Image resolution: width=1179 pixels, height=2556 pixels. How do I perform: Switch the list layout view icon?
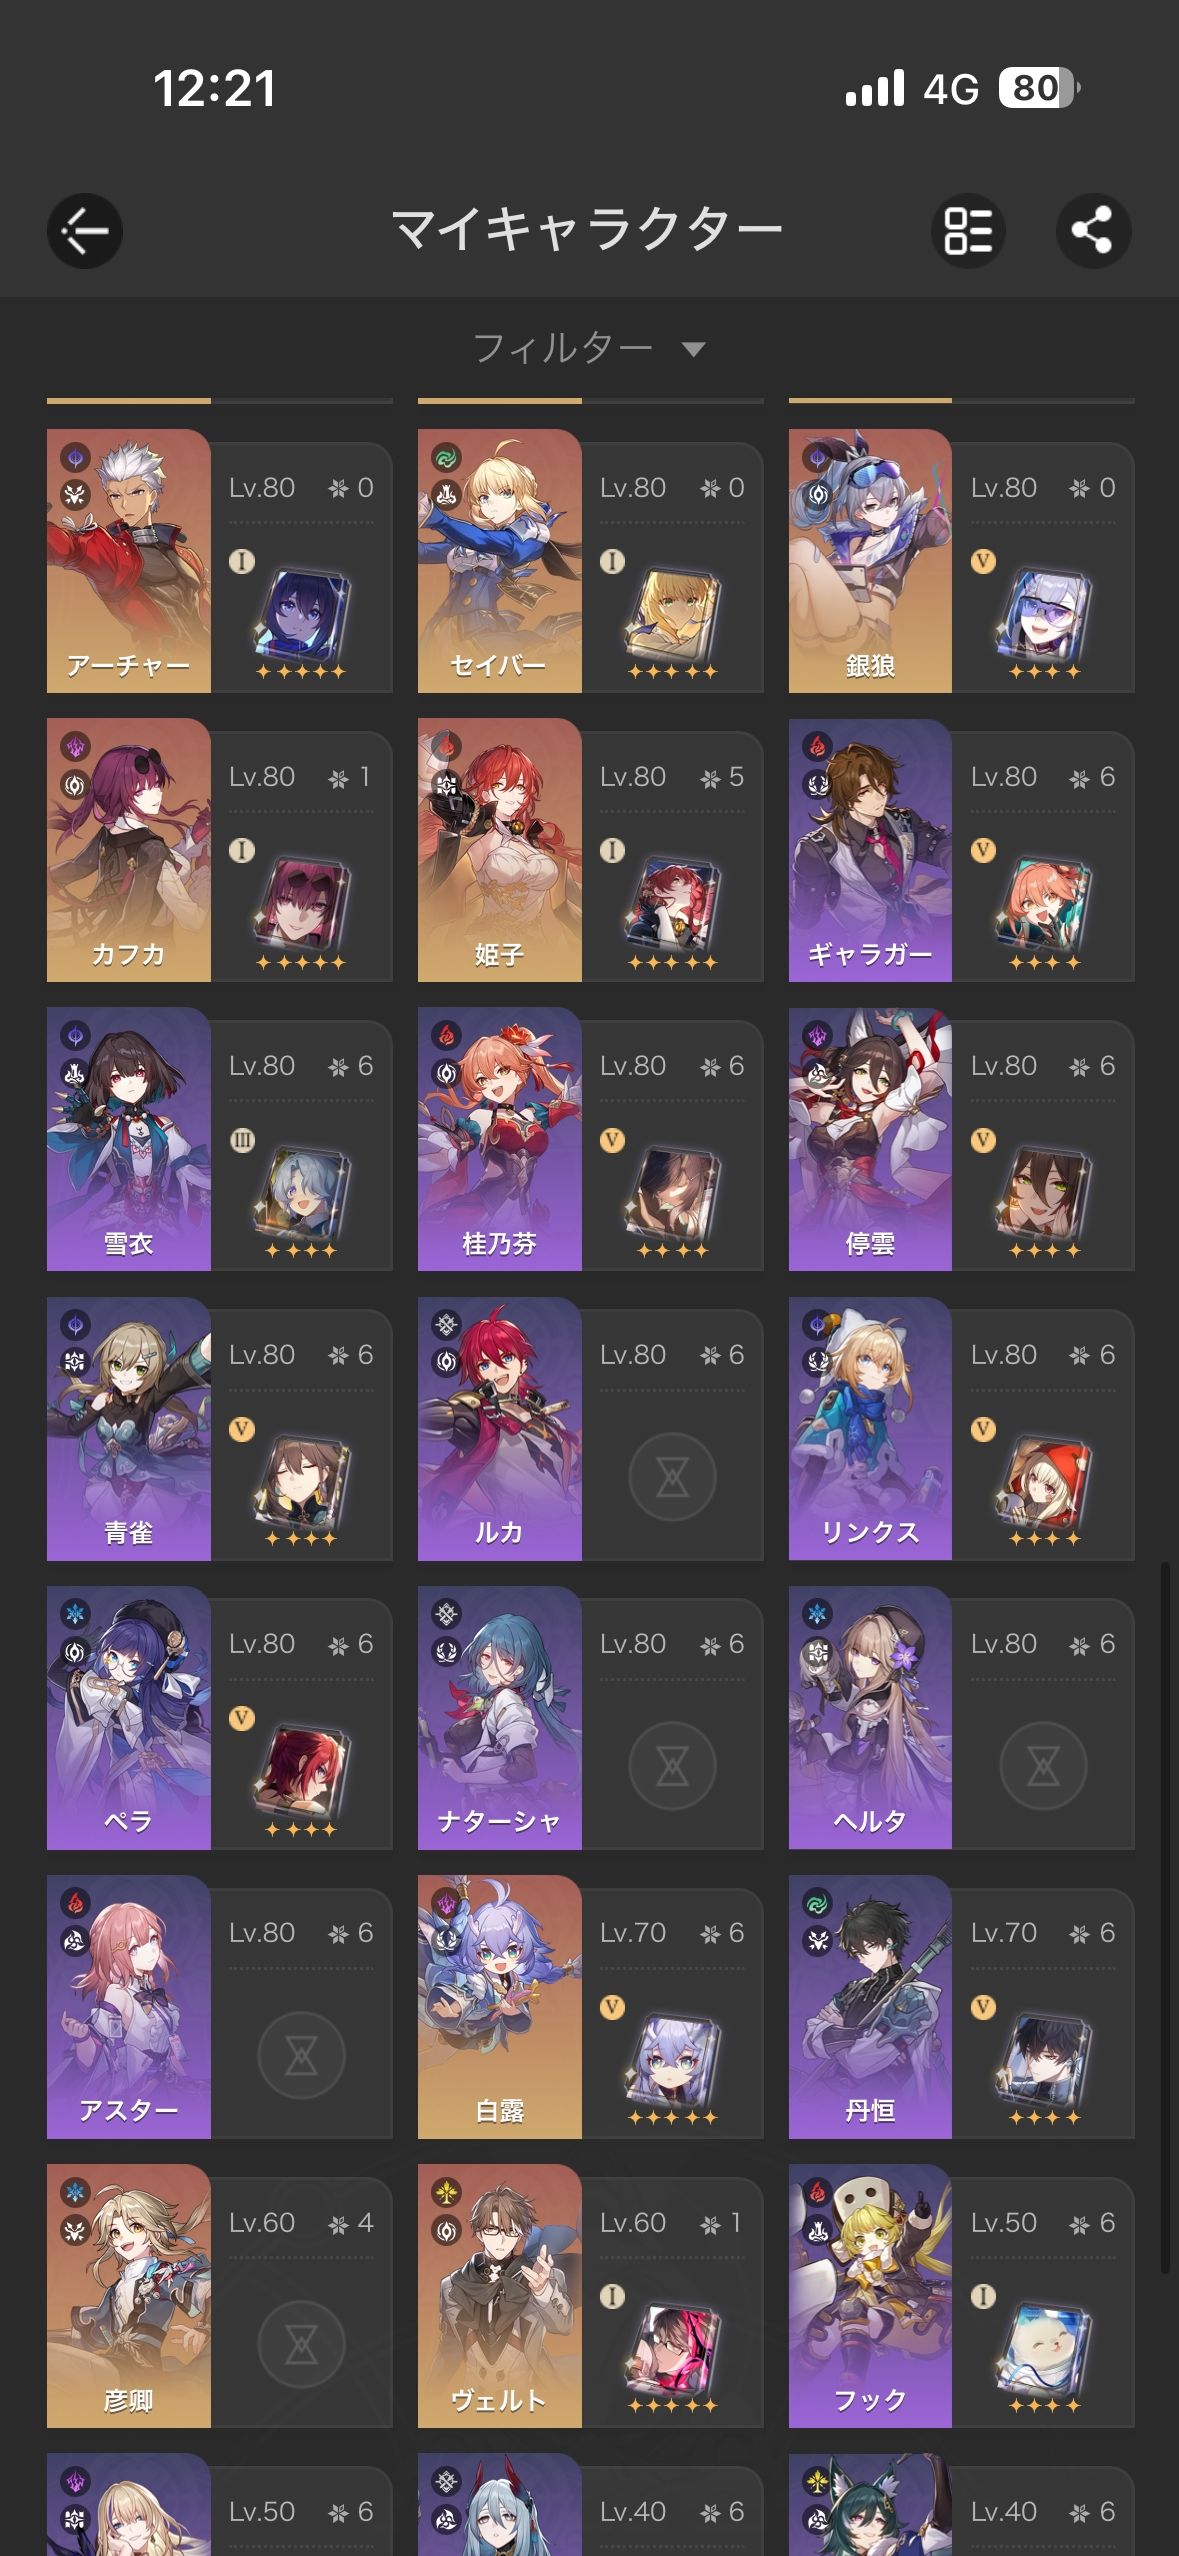pyautogui.click(x=969, y=231)
